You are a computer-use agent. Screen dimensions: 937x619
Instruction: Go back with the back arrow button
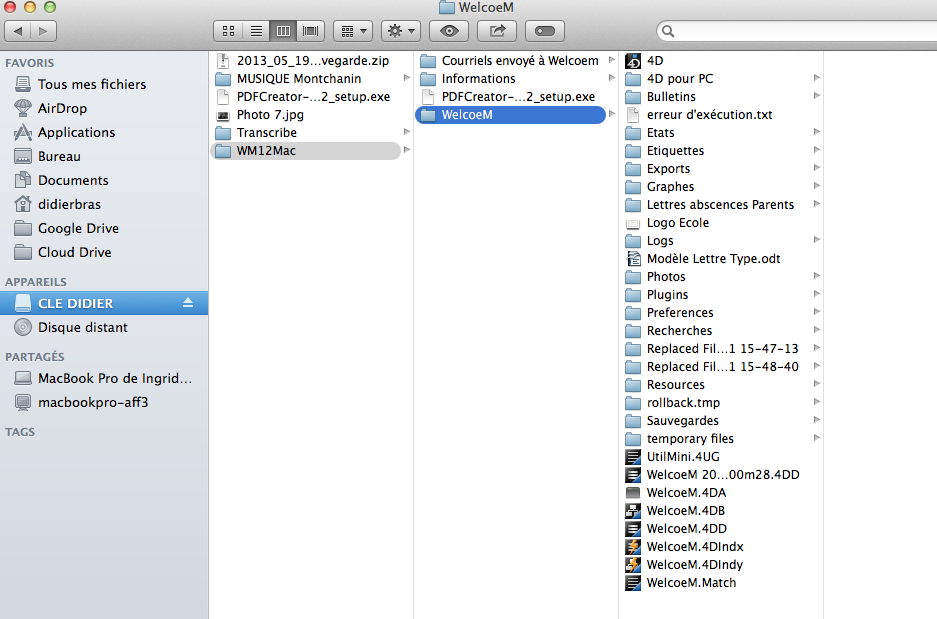point(18,31)
